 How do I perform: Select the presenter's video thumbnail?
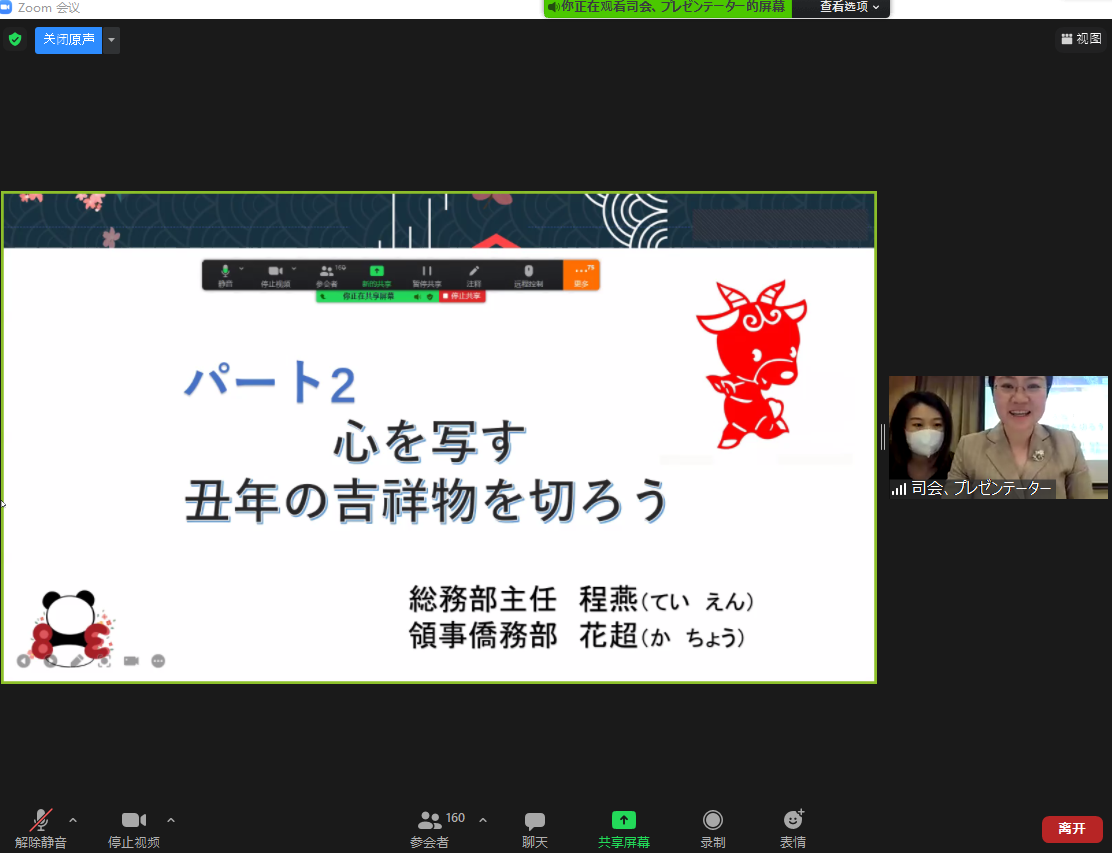coord(998,437)
